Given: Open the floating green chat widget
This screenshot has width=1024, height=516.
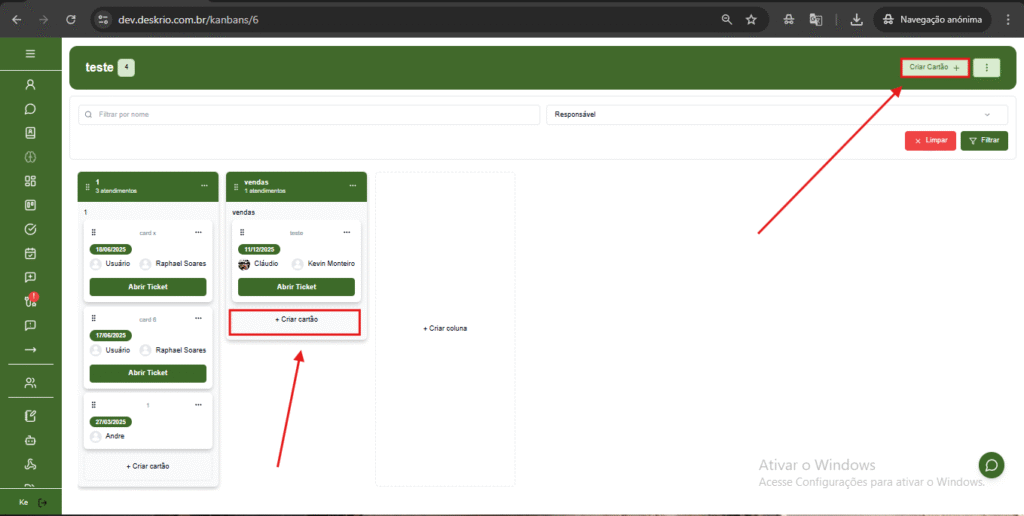Looking at the screenshot, I should click(991, 464).
